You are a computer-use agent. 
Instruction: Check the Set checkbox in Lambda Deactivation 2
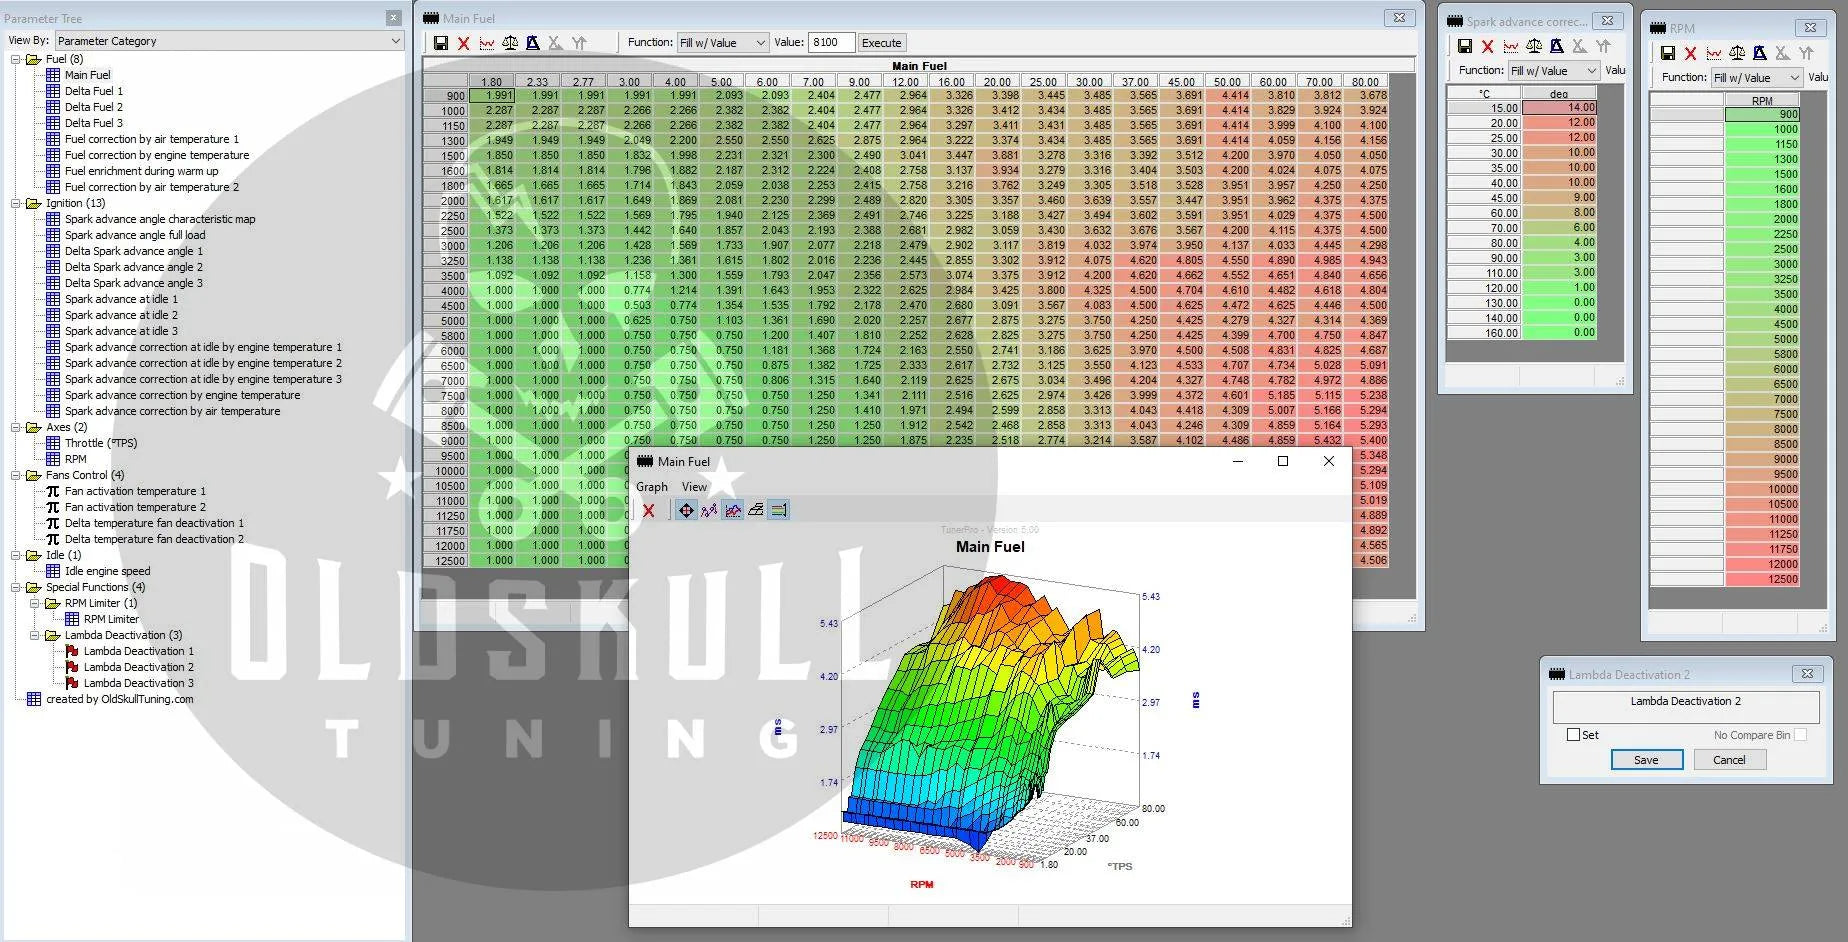point(1573,735)
